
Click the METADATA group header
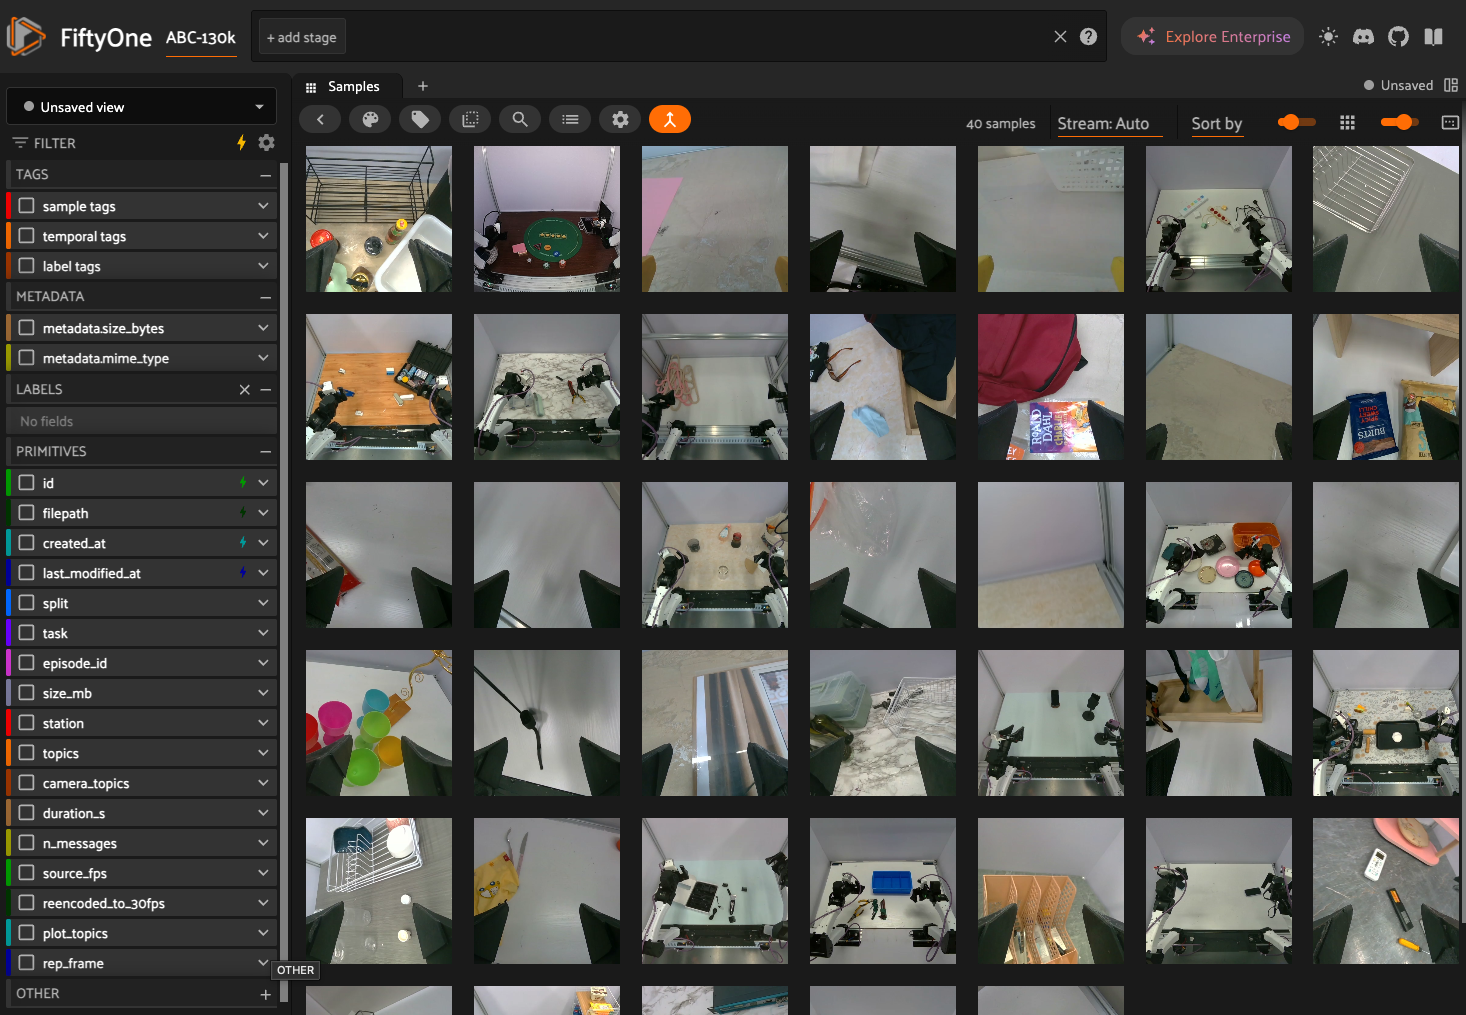point(141,297)
